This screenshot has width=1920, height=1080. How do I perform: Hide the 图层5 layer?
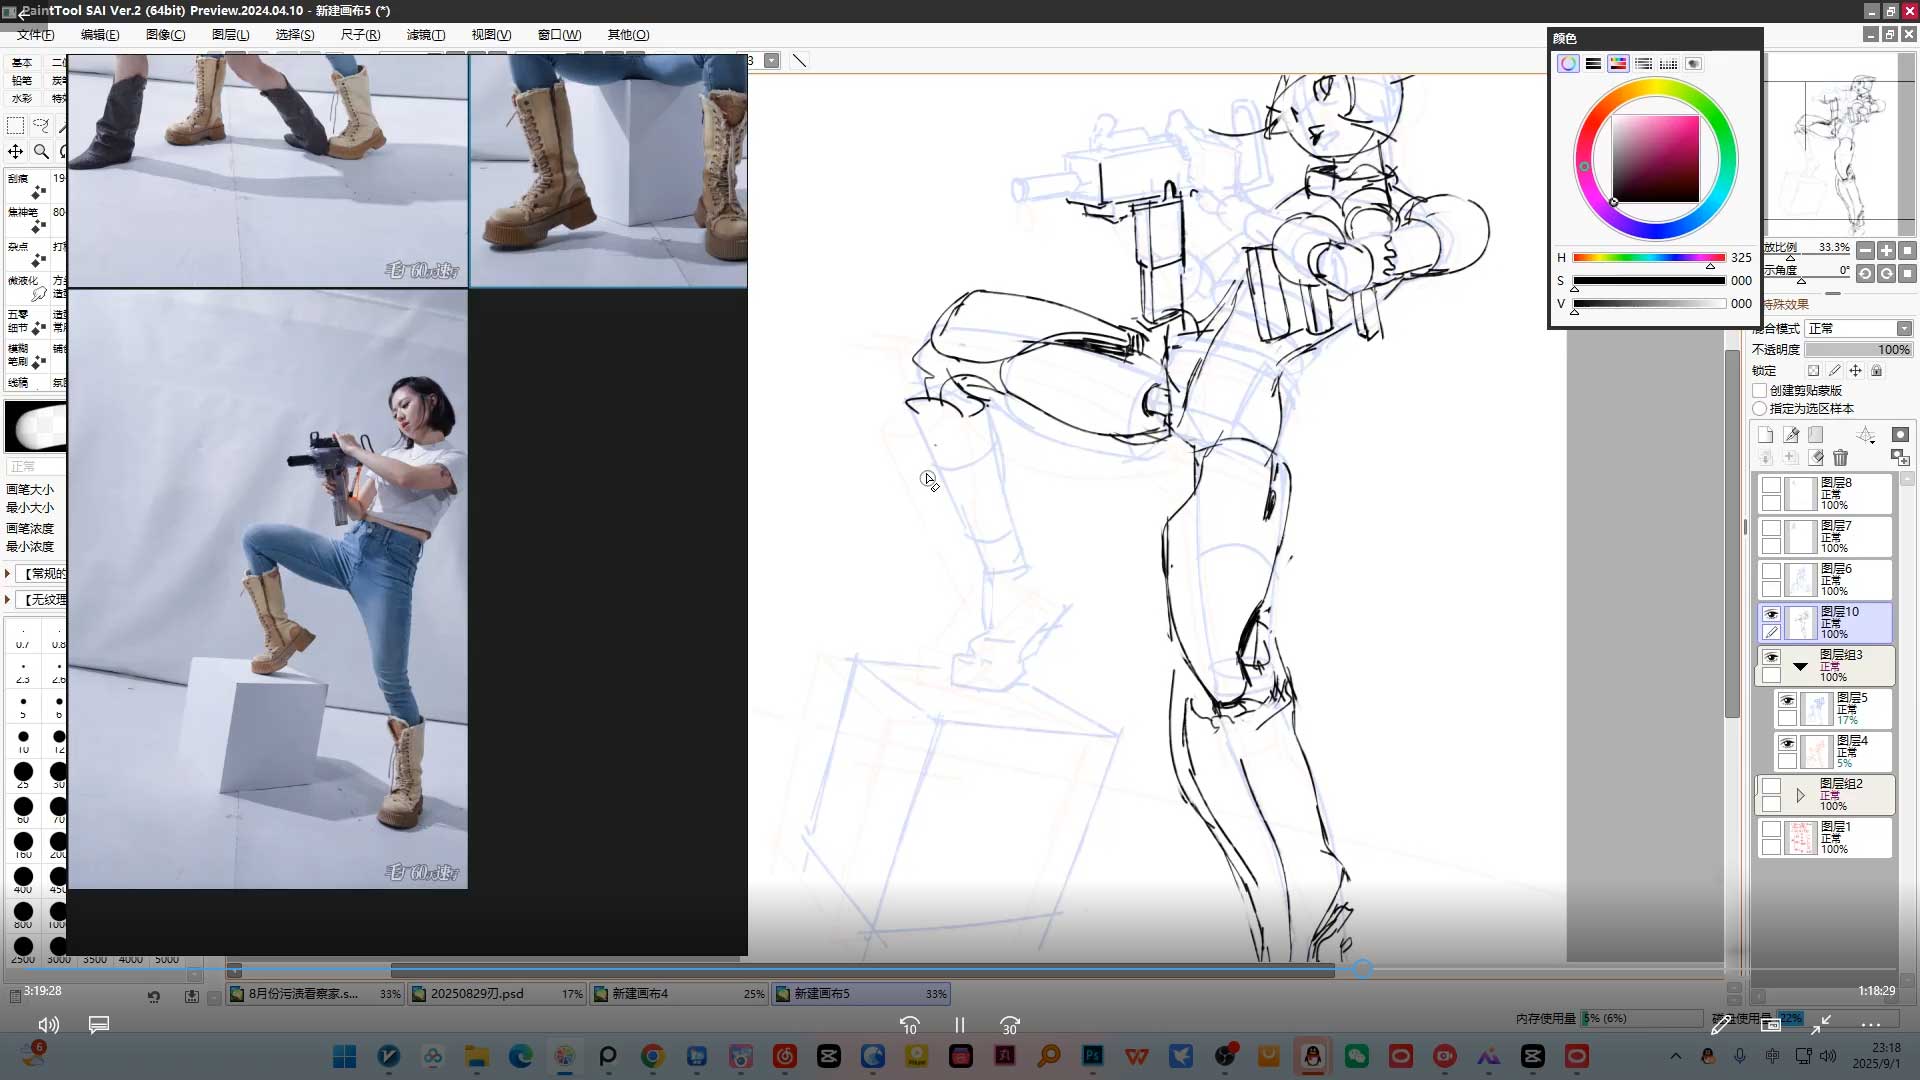point(1787,700)
